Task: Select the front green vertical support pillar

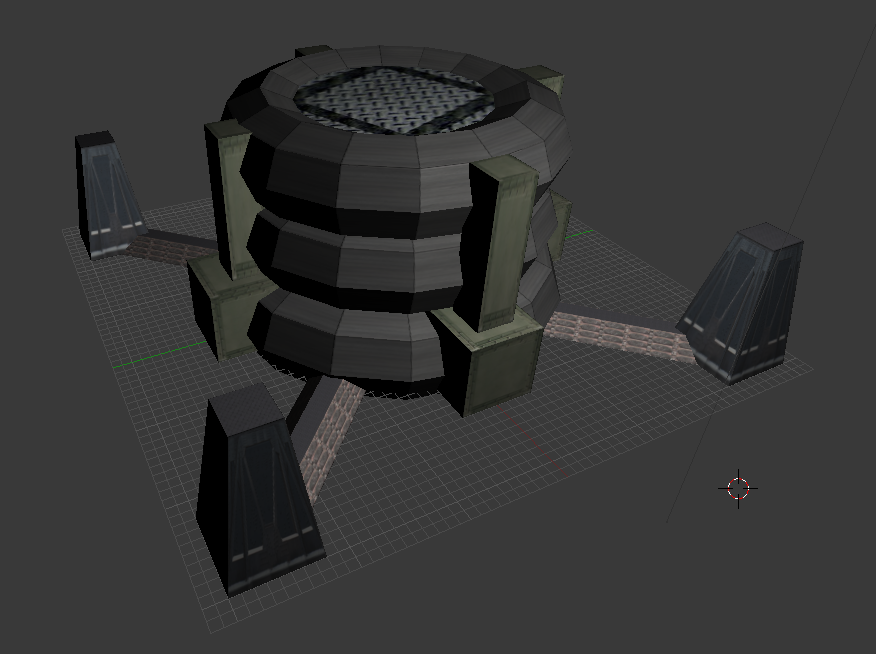Action: coord(498,243)
